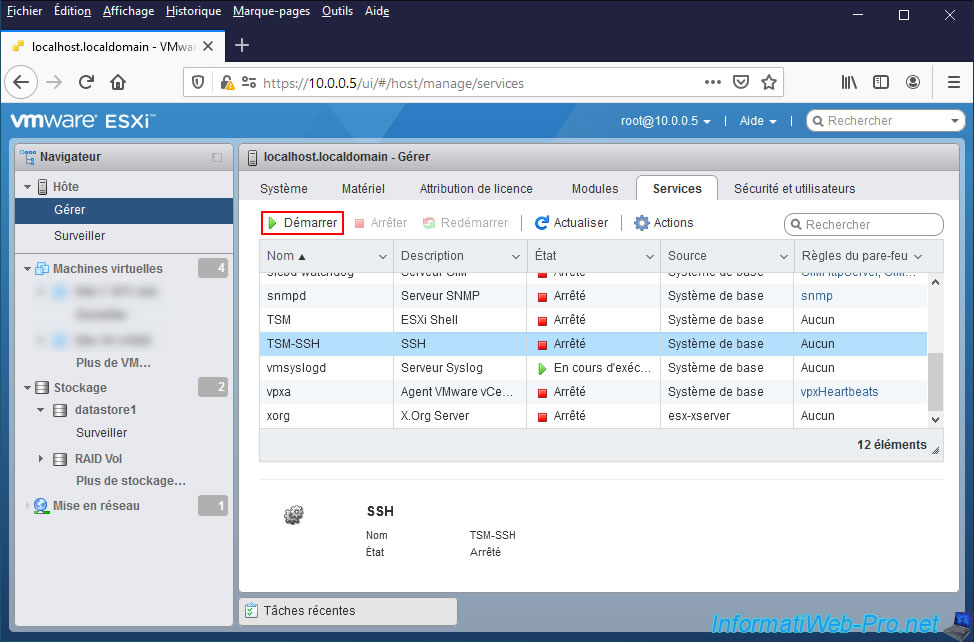974x642 pixels.
Task: Open the root@10.0.0.5 user dropdown
Action: [665, 121]
